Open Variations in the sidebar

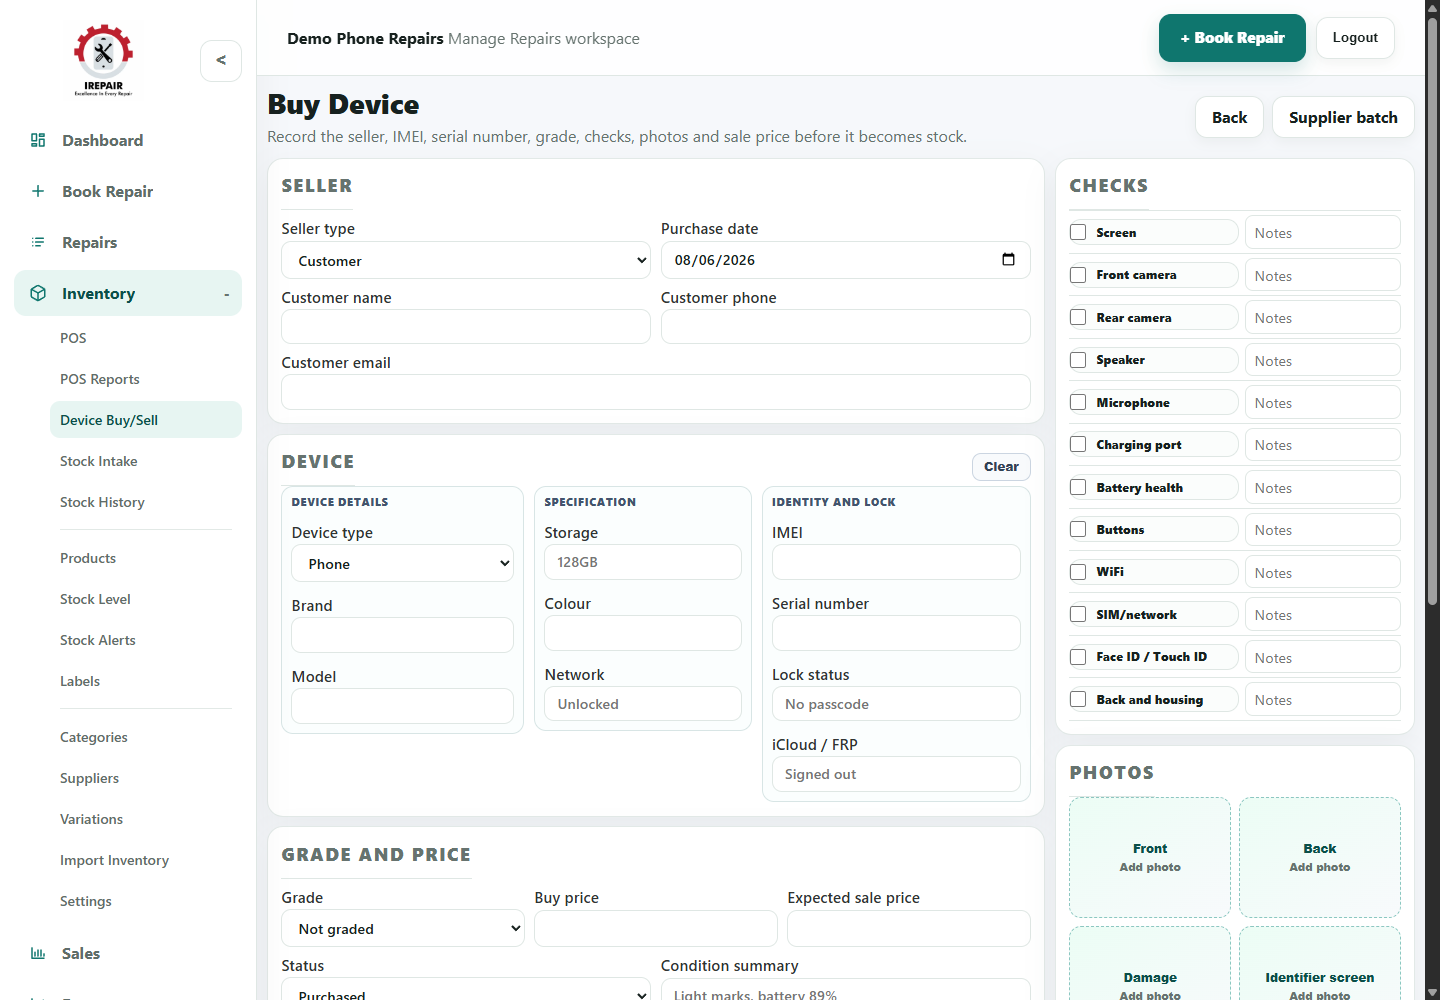coord(92,819)
